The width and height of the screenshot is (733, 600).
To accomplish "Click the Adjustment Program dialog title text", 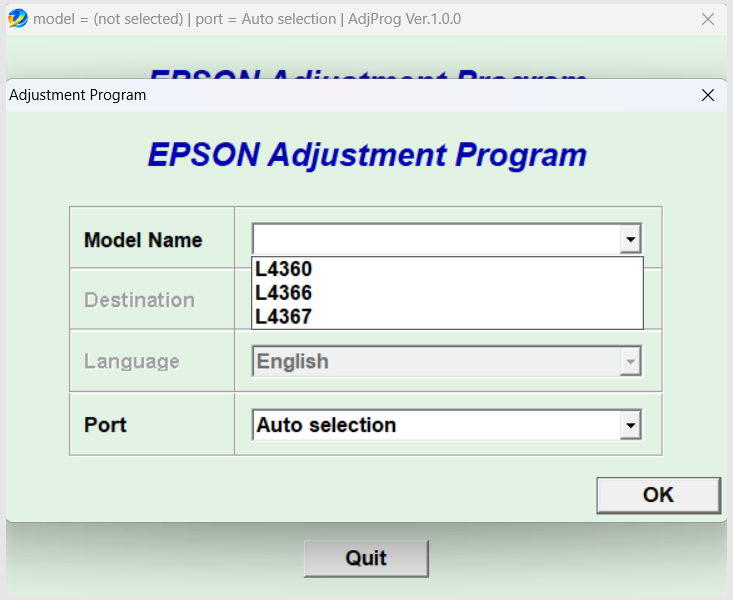I will pyautogui.click(x=78, y=95).
